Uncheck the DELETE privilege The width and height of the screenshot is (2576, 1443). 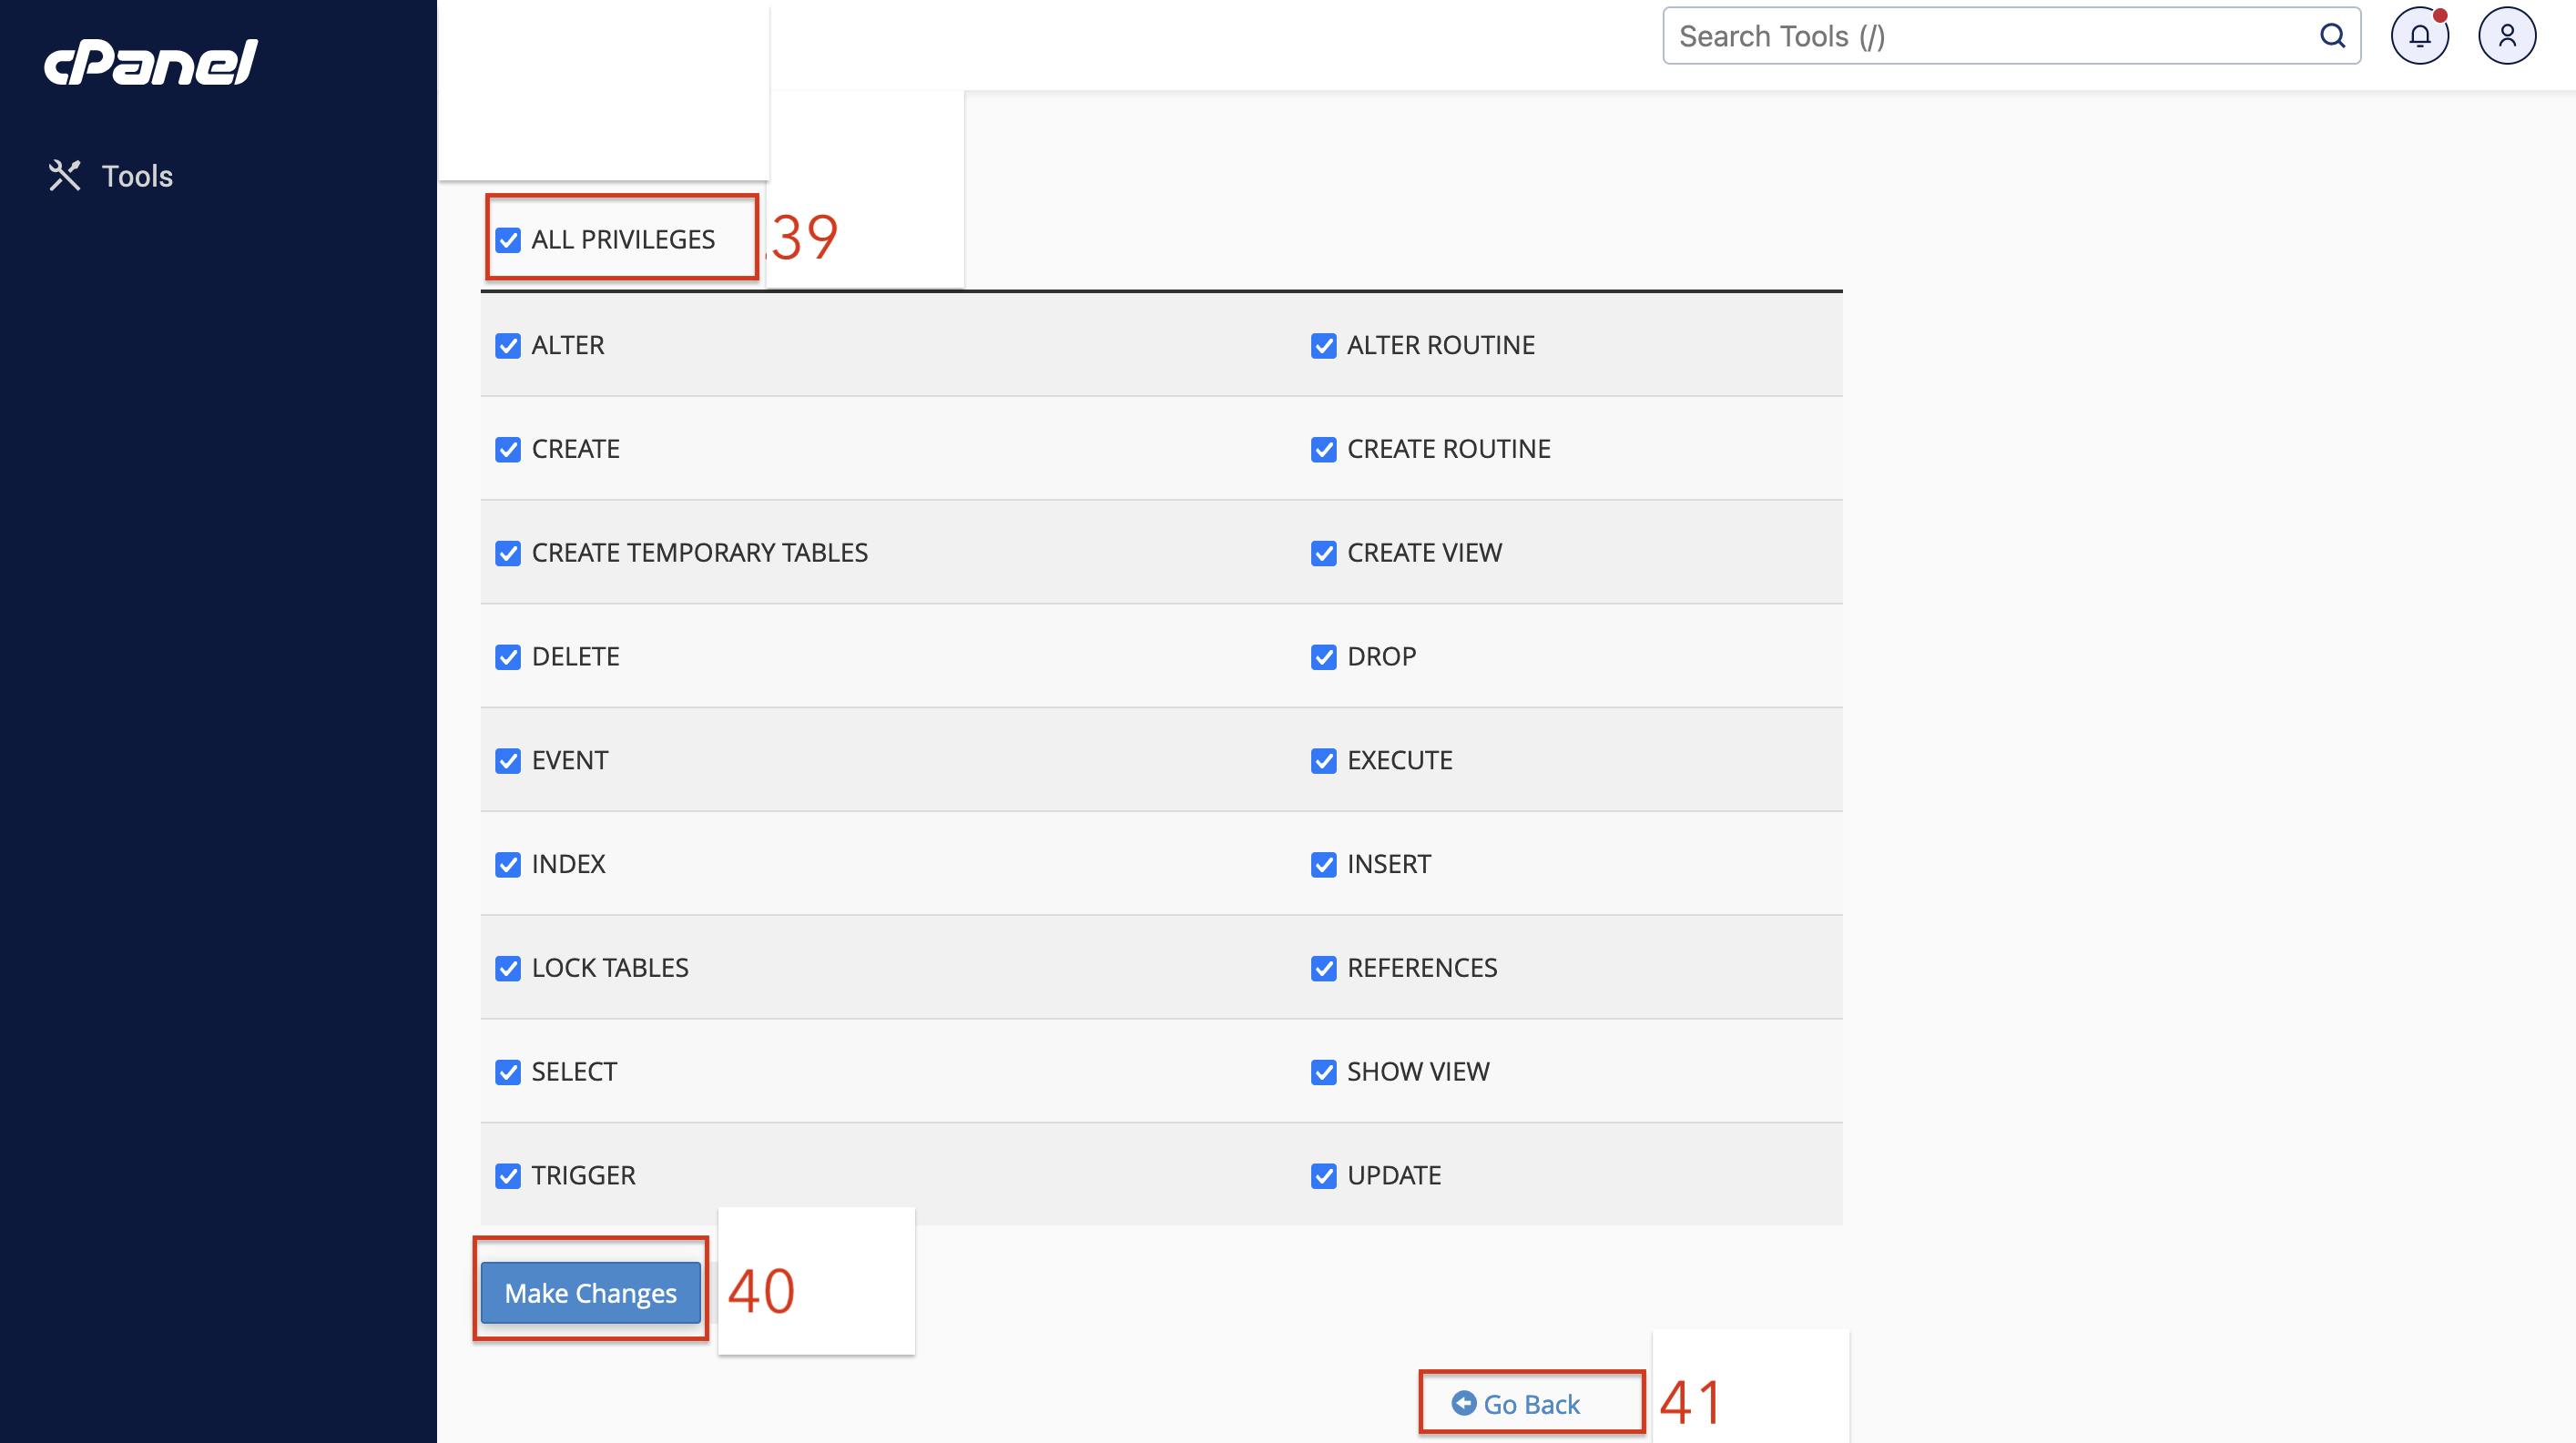508,658
